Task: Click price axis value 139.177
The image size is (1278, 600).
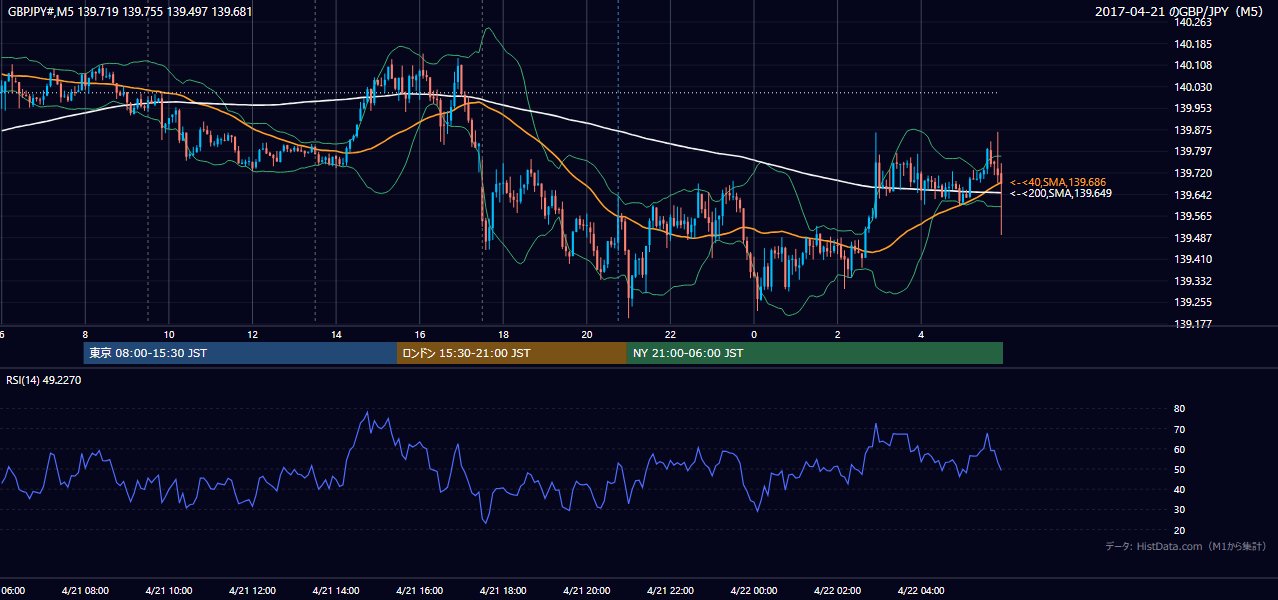Action: 1195,324
